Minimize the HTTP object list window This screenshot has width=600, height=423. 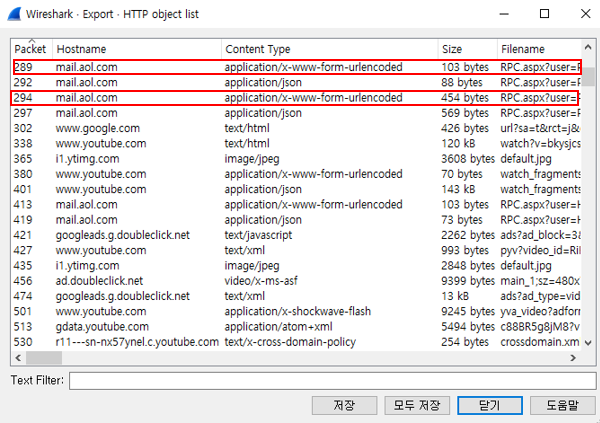coord(504,14)
